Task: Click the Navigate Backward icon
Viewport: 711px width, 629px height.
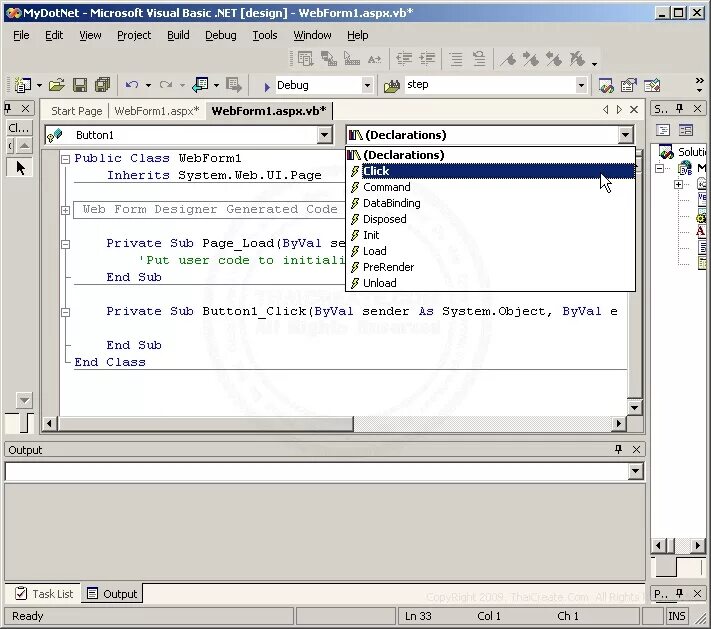Action: click(x=200, y=85)
